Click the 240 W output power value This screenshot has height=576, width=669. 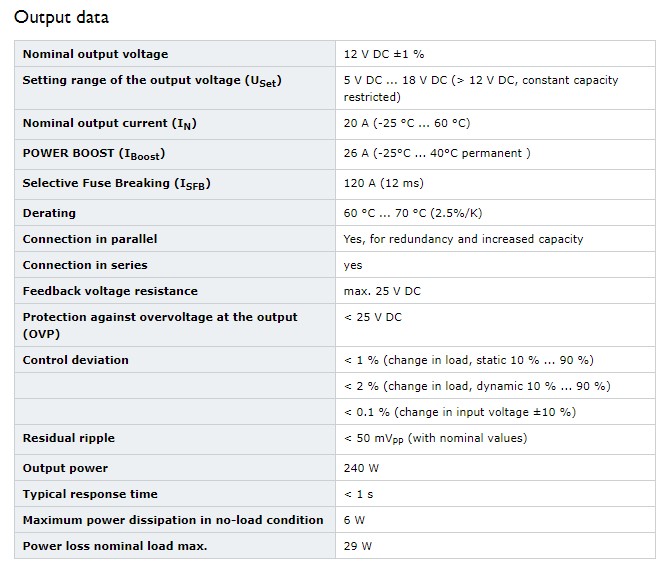(361, 468)
